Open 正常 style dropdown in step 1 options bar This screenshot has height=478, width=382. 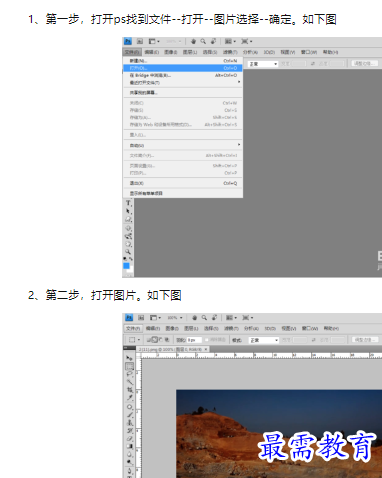[x=263, y=64]
